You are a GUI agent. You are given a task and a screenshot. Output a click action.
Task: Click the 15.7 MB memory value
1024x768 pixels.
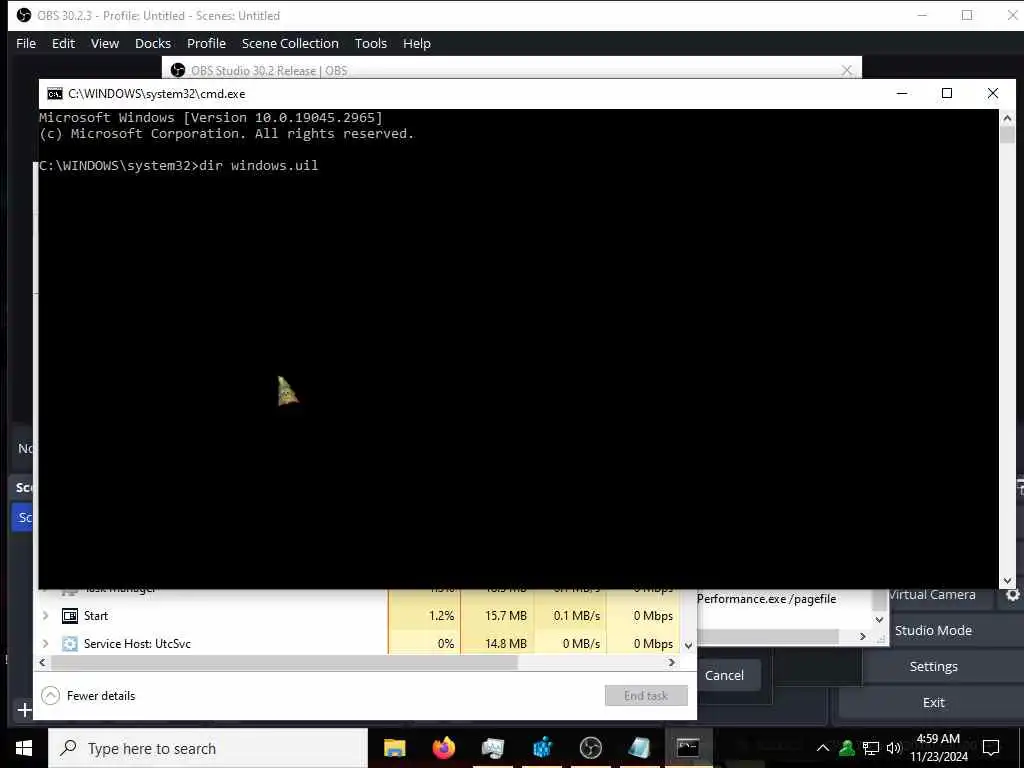(505, 616)
